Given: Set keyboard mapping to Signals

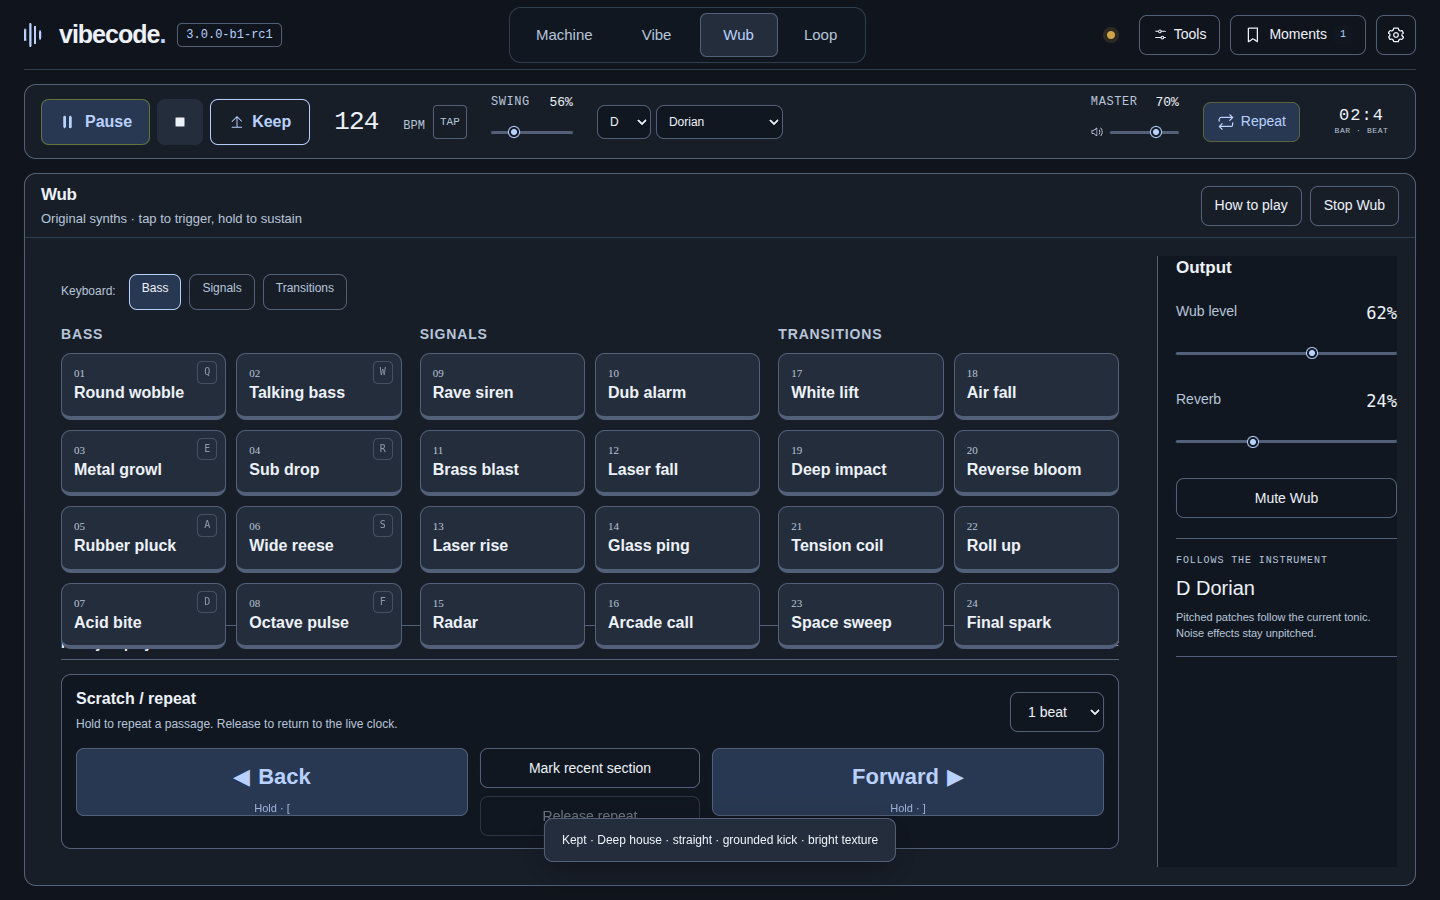Looking at the screenshot, I should (222, 291).
